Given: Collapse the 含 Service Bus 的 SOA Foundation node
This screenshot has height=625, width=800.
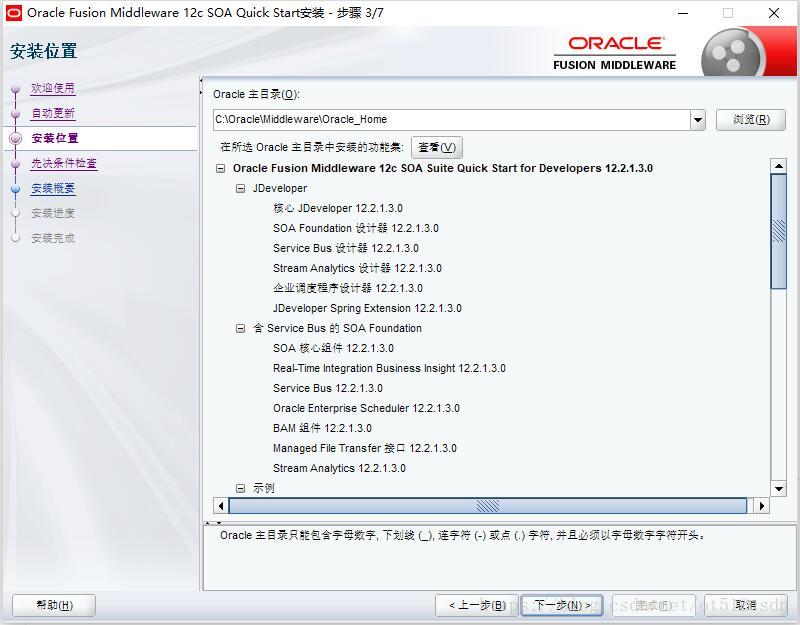Looking at the screenshot, I should coord(240,329).
